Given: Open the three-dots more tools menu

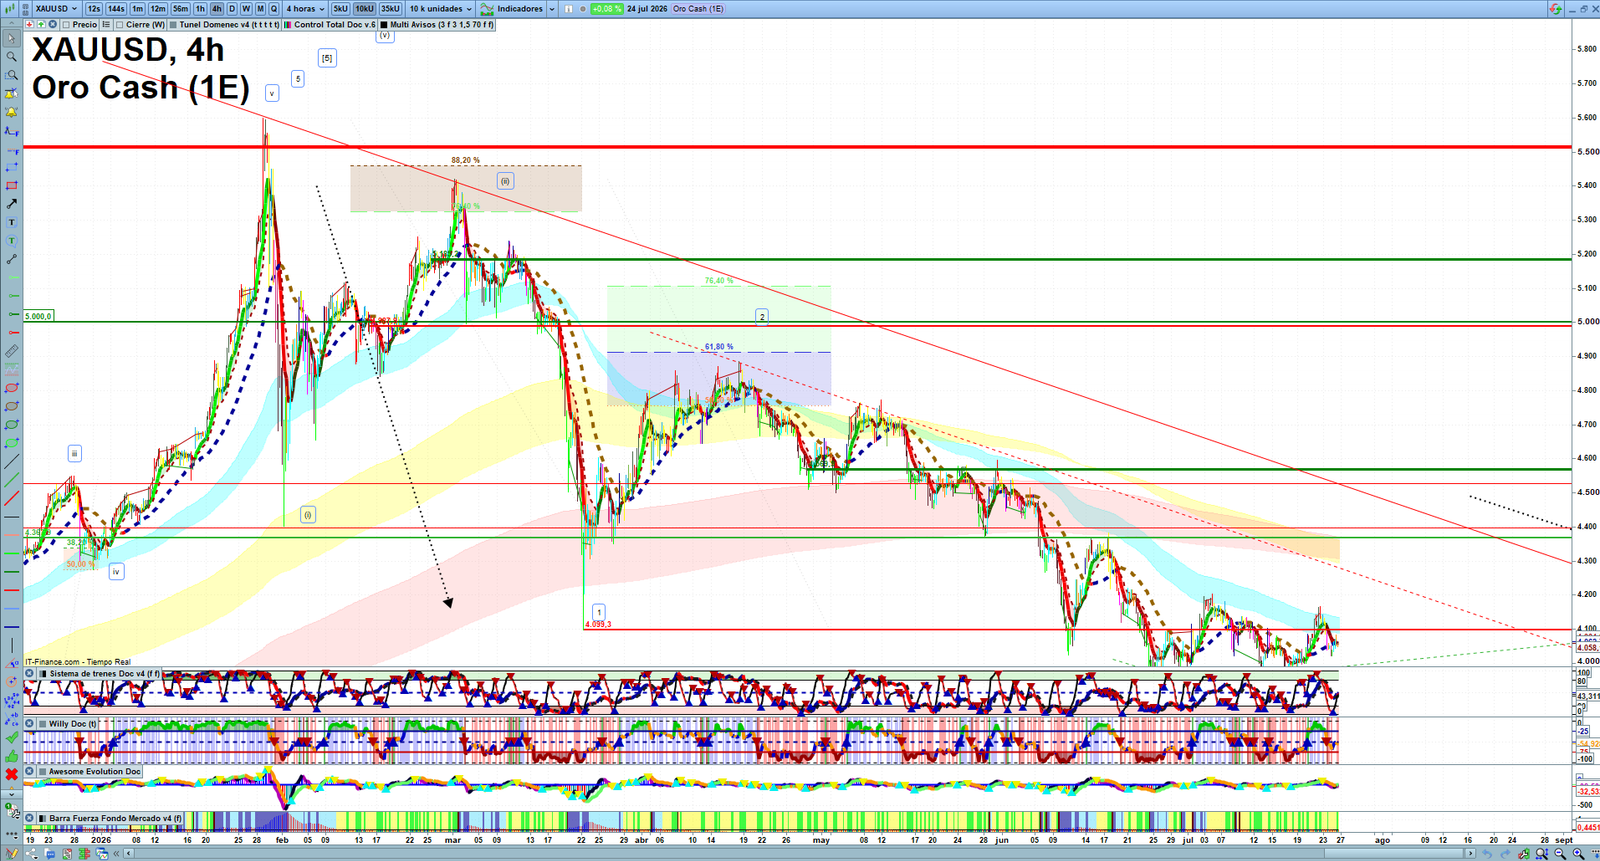Looking at the screenshot, I should click(x=11, y=835).
